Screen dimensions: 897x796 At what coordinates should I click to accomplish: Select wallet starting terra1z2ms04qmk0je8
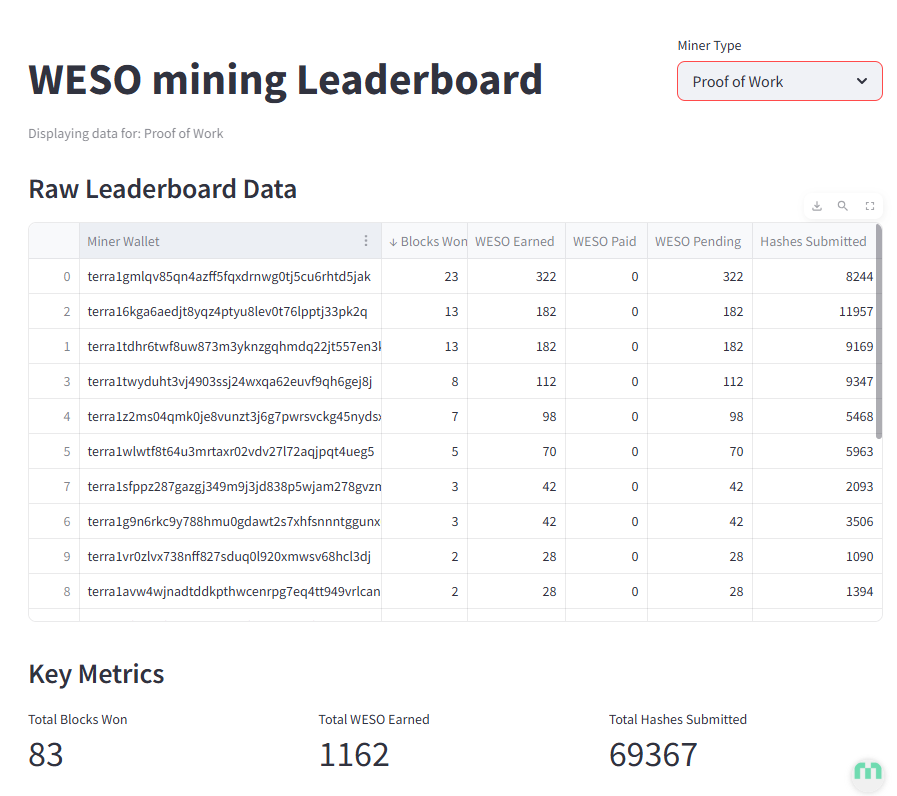tap(231, 416)
